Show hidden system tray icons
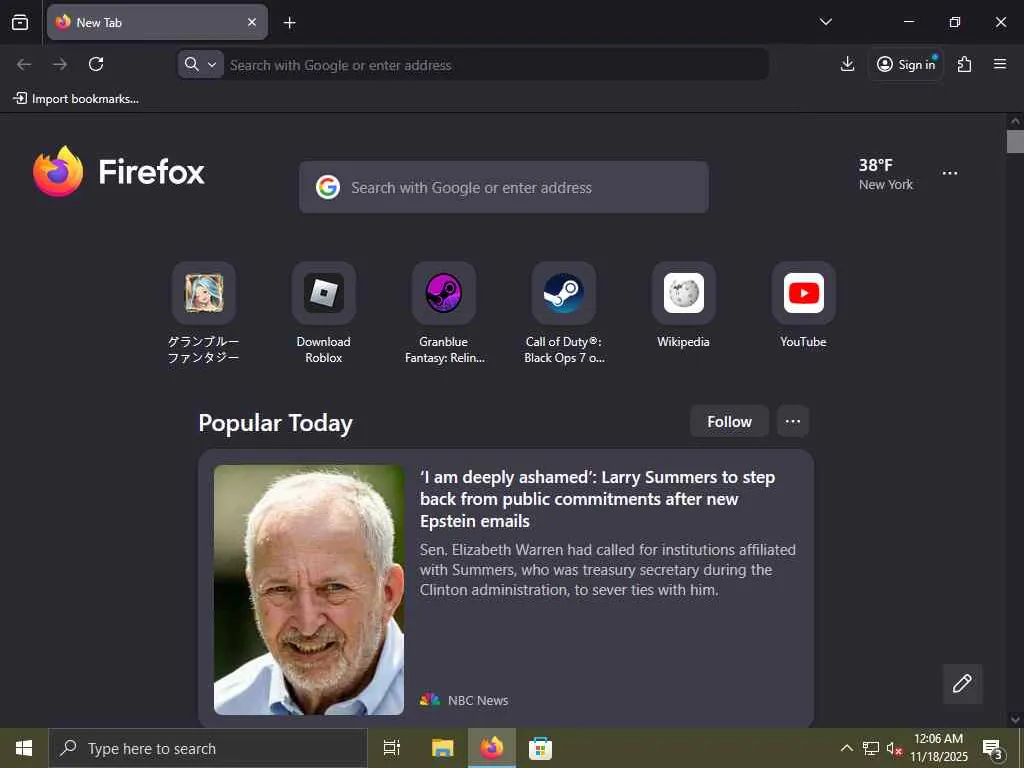The width and height of the screenshot is (1024, 768). coord(846,748)
